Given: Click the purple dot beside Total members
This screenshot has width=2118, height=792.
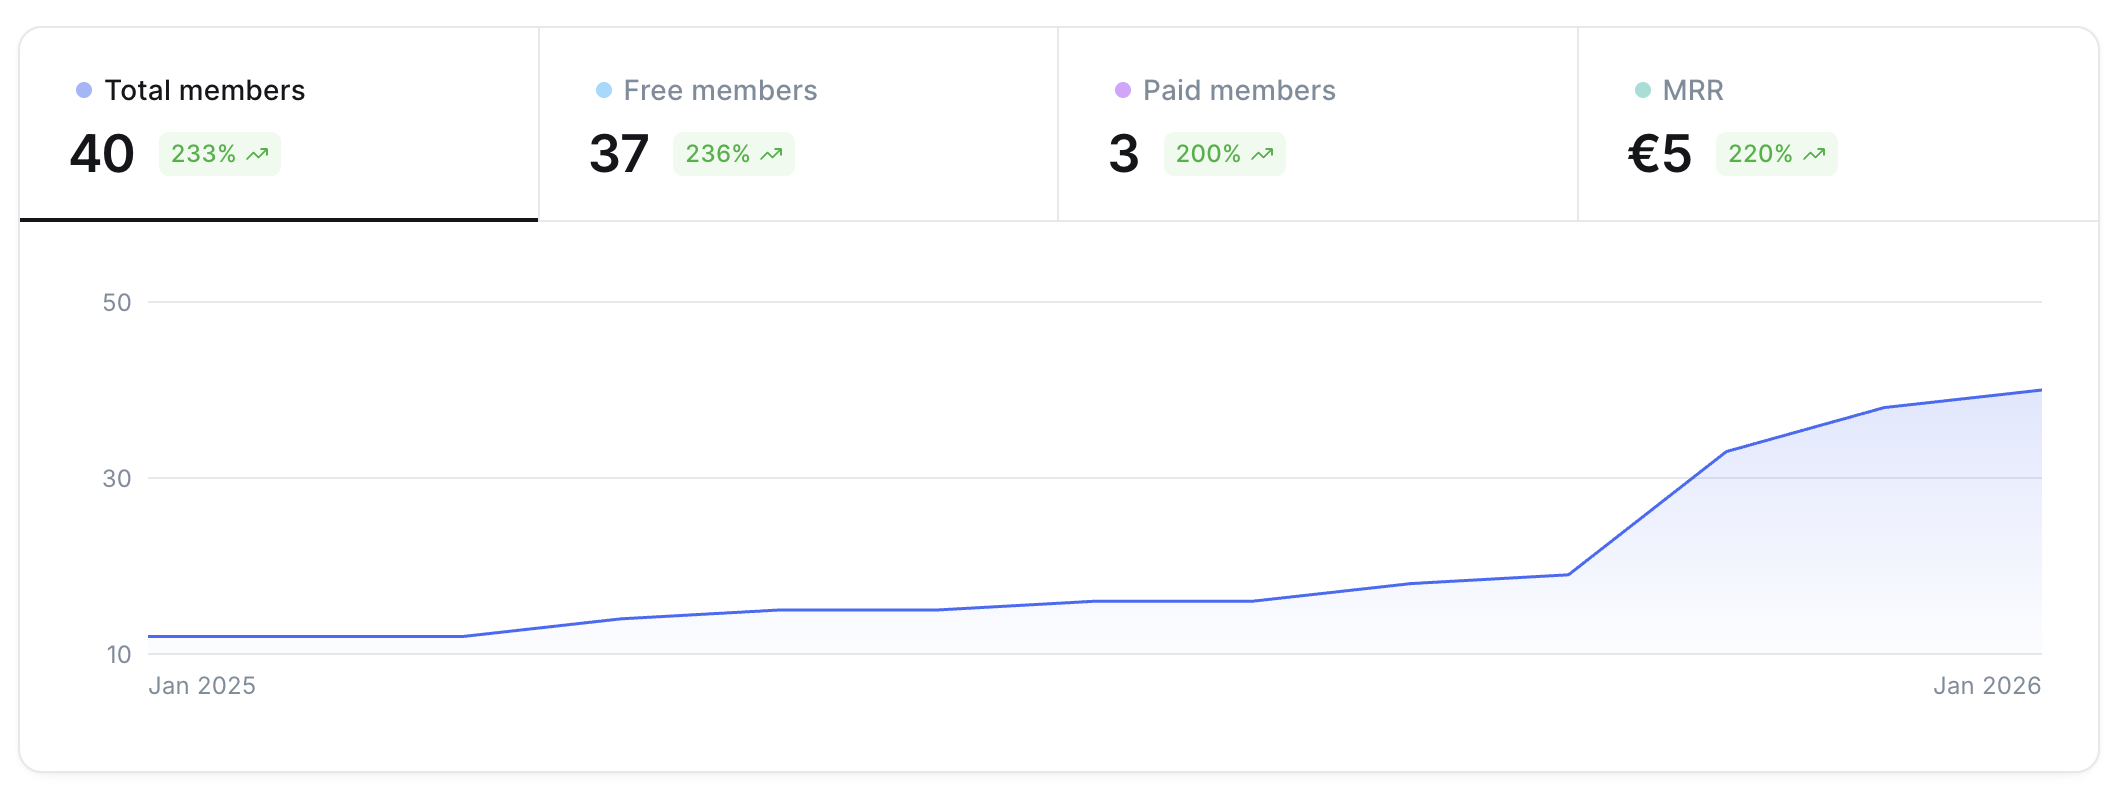Looking at the screenshot, I should pyautogui.click(x=84, y=91).
